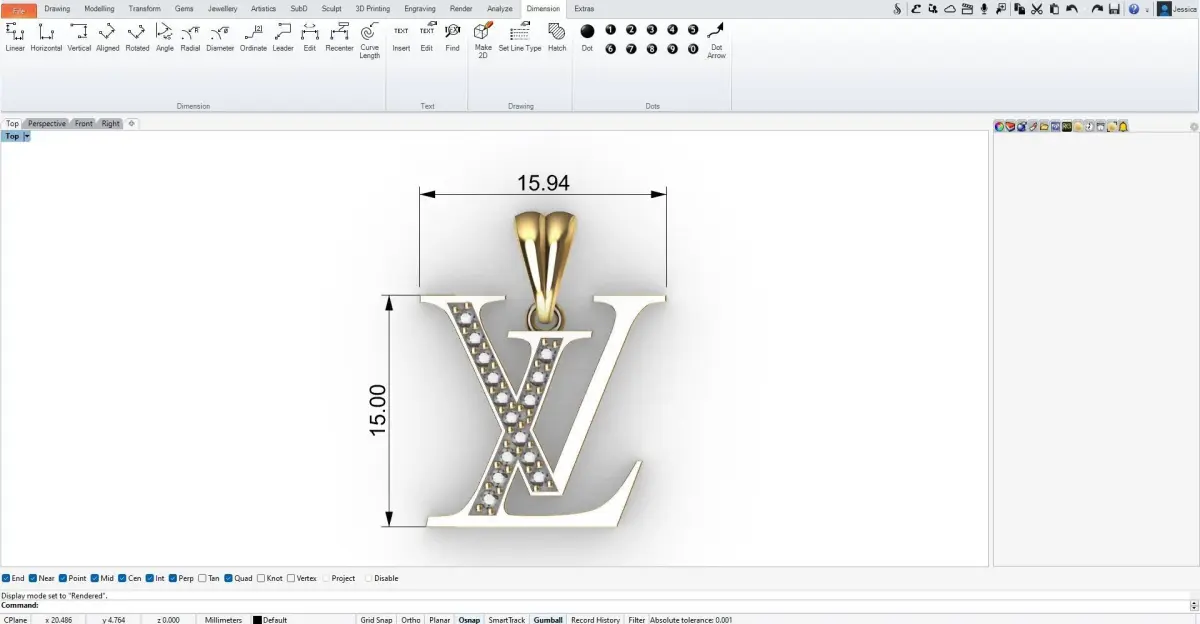
Task: Open the Help question mark icon
Action: (x=1133, y=9)
